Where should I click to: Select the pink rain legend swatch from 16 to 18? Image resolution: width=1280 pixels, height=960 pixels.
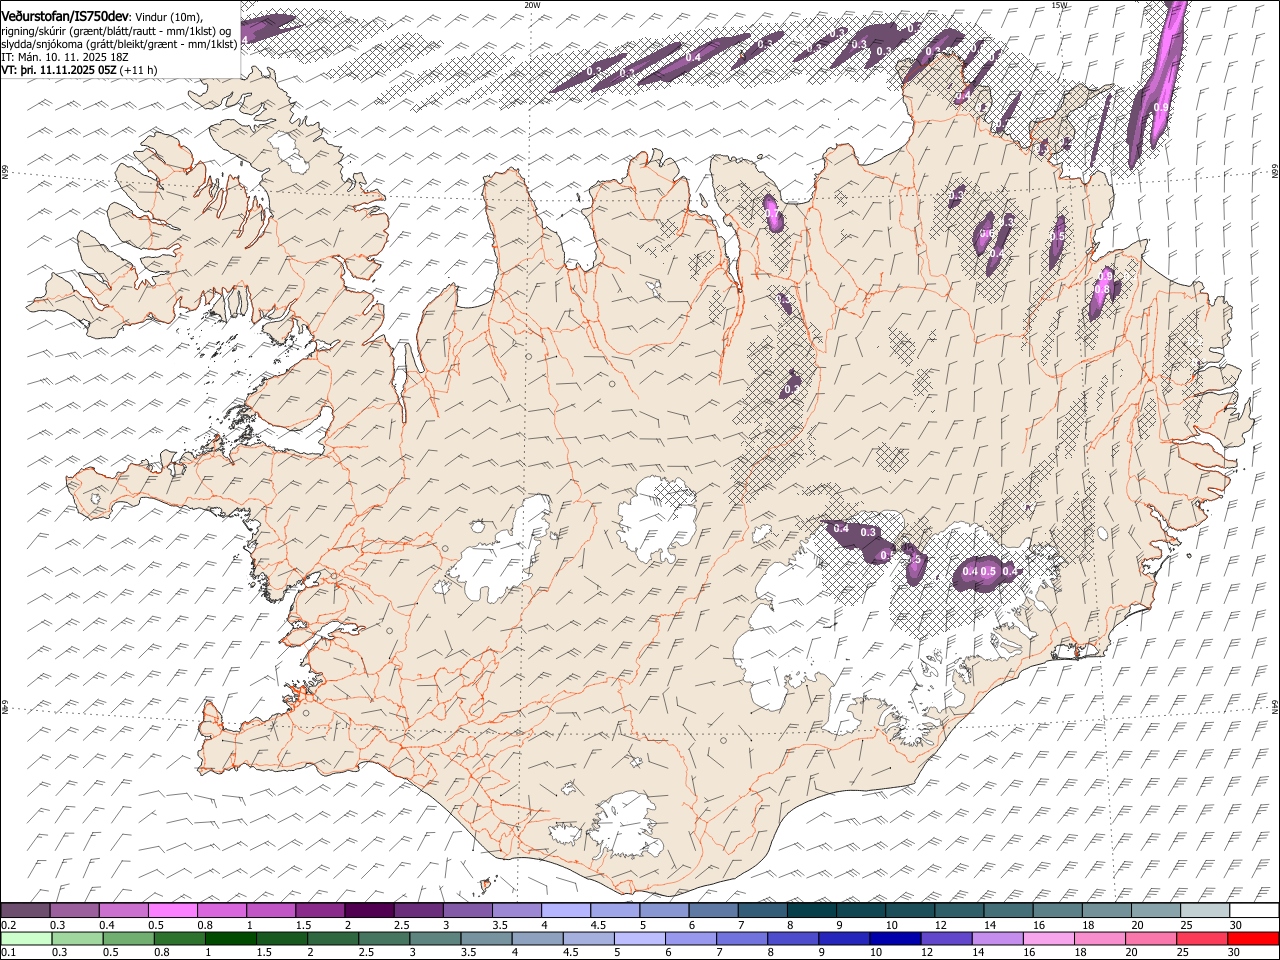pos(1047,938)
